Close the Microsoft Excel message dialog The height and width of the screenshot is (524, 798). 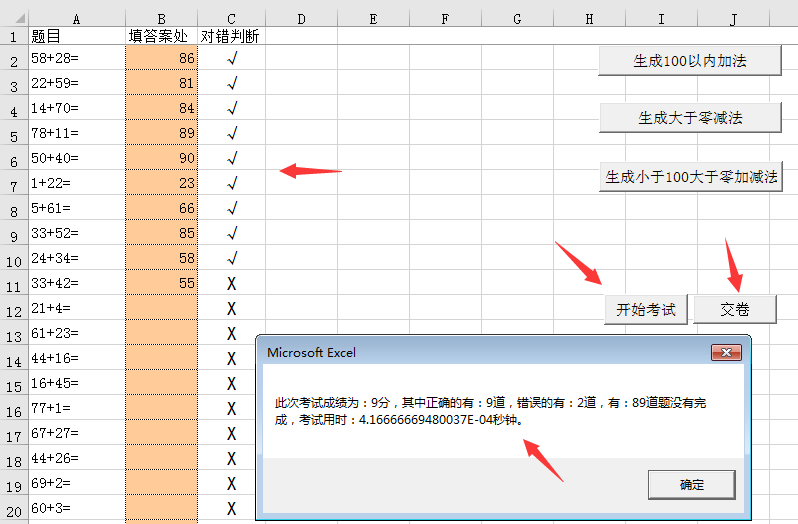pyautogui.click(x=726, y=353)
